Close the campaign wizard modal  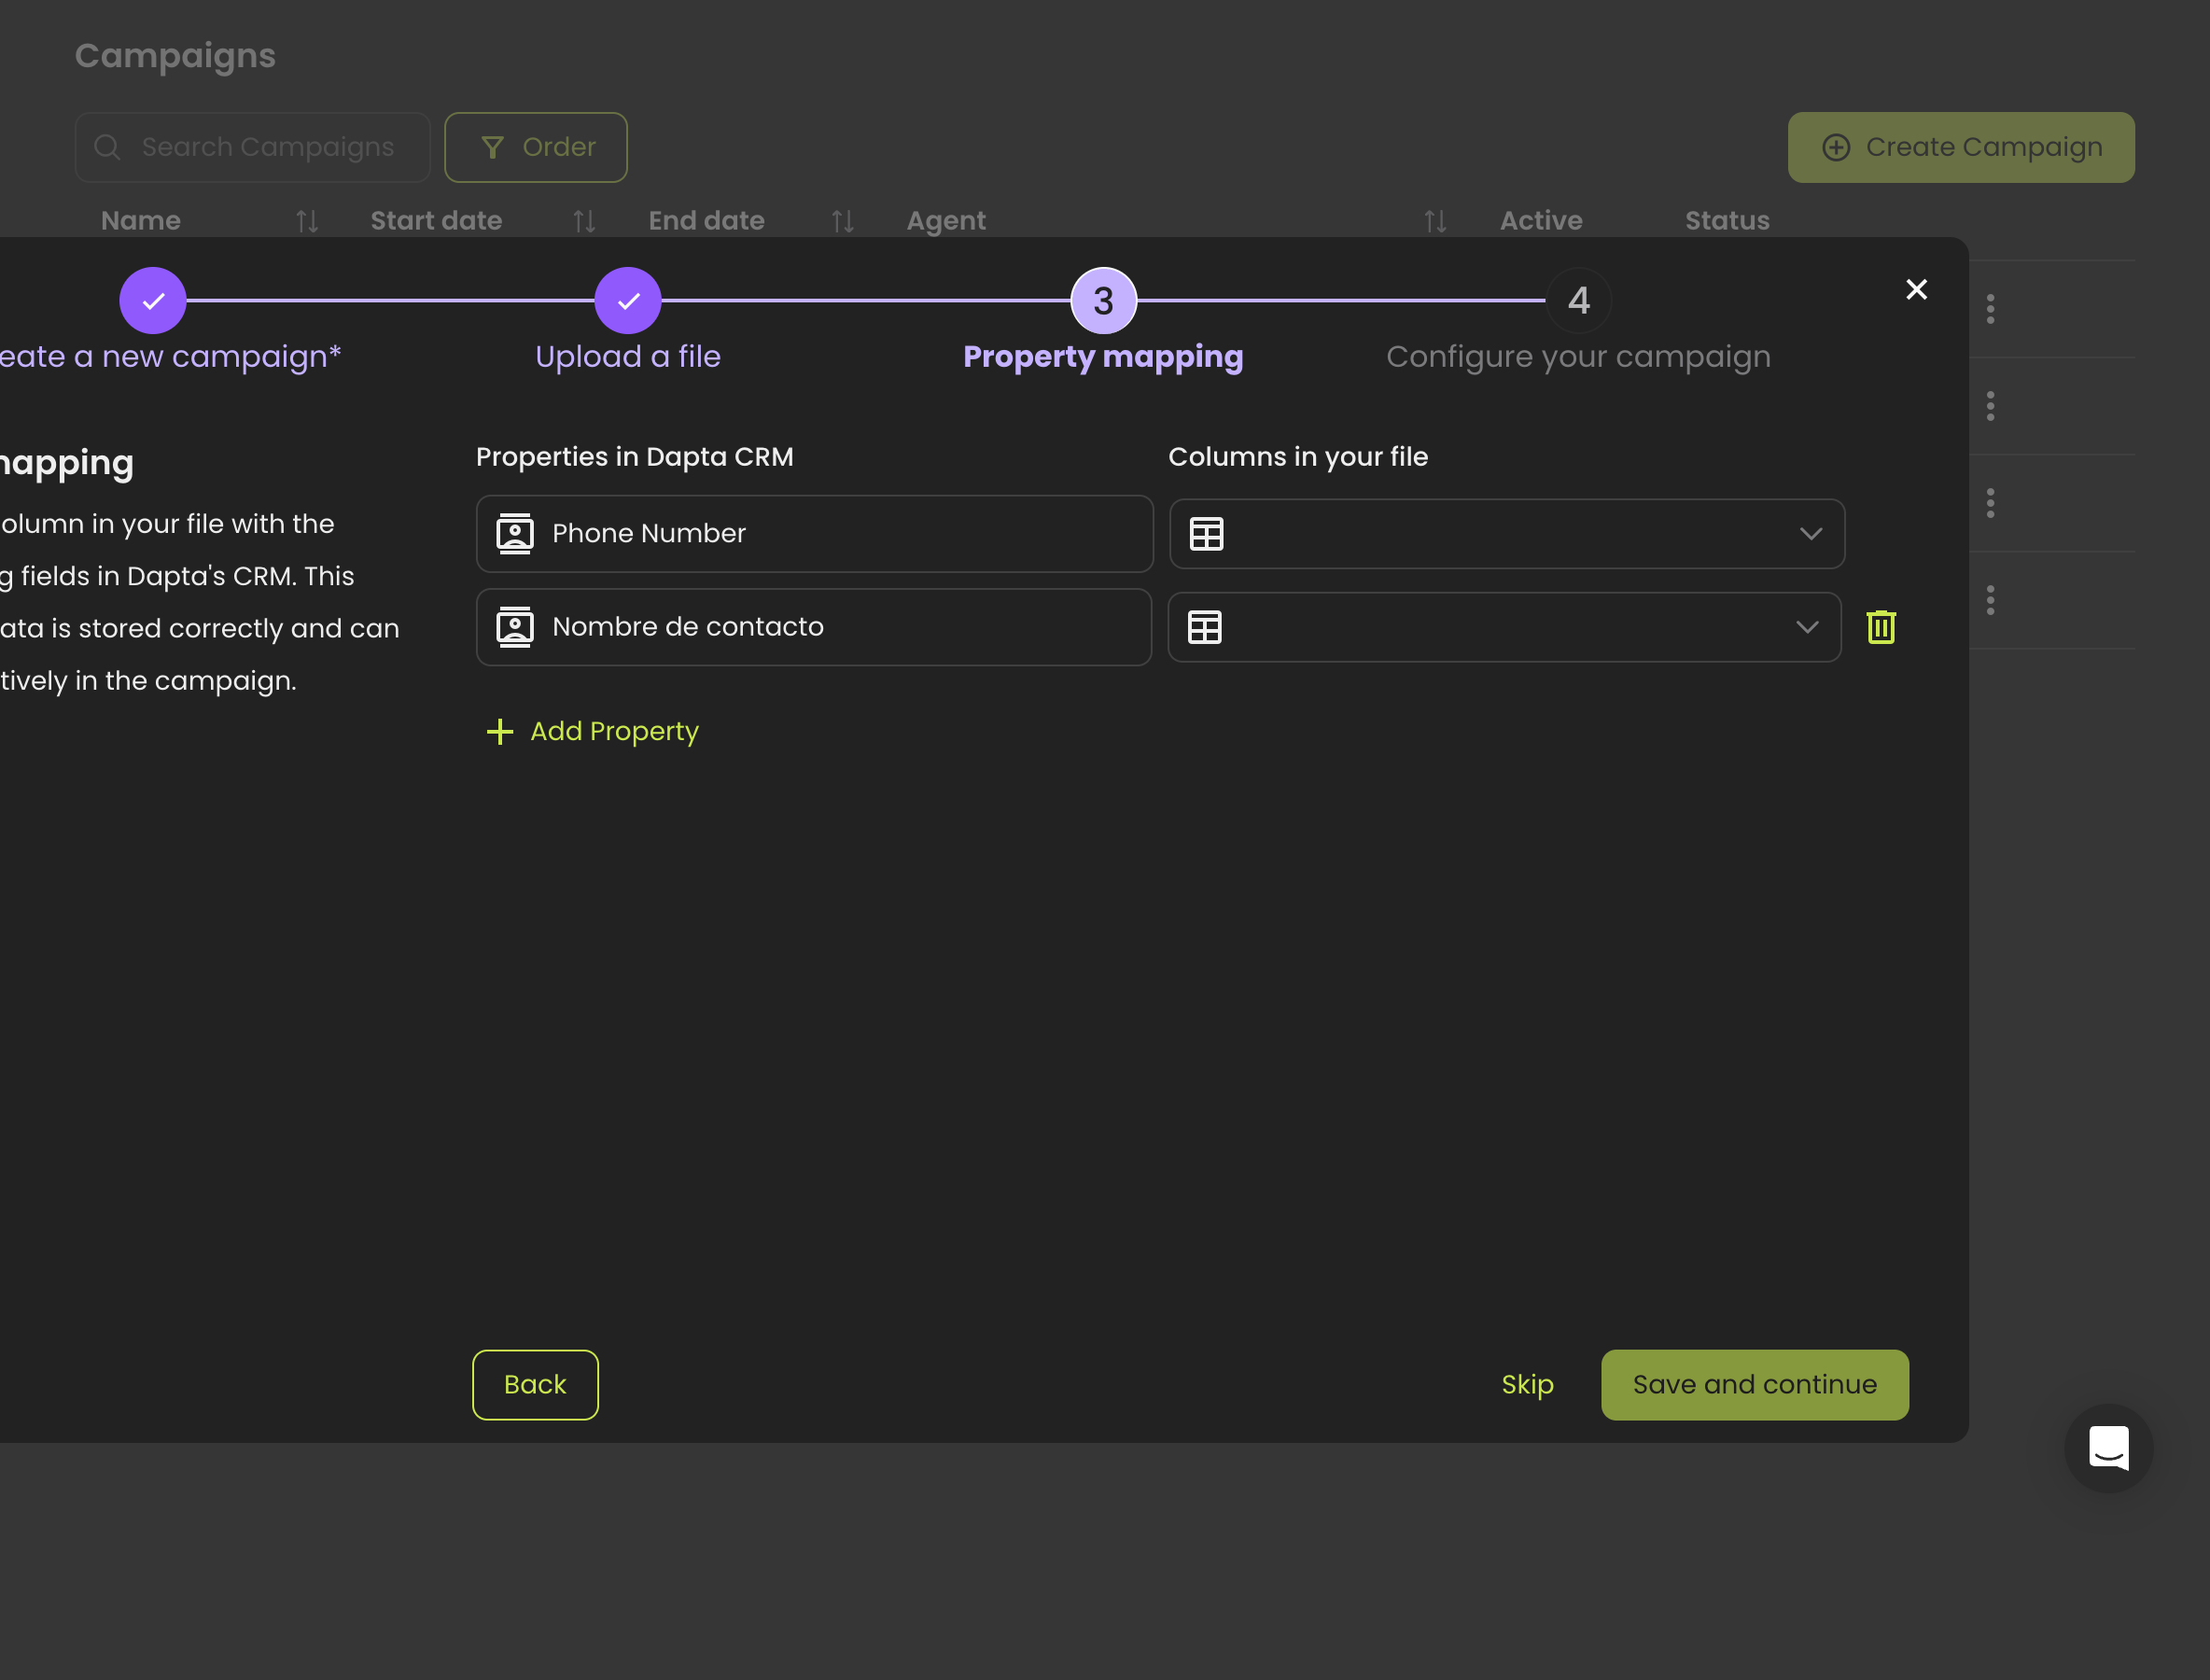click(1915, 290)
